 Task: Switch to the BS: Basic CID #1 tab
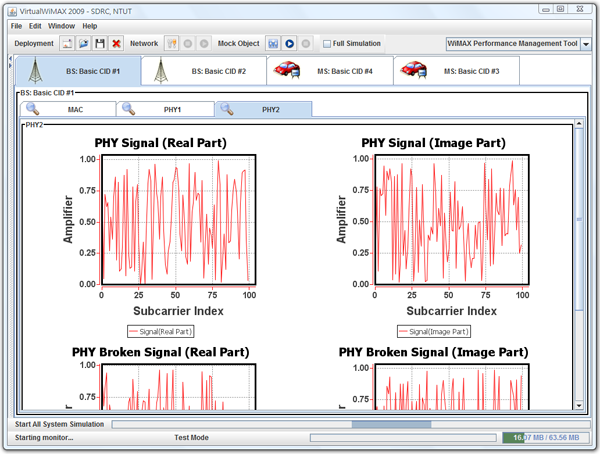(x=78, y=71)
